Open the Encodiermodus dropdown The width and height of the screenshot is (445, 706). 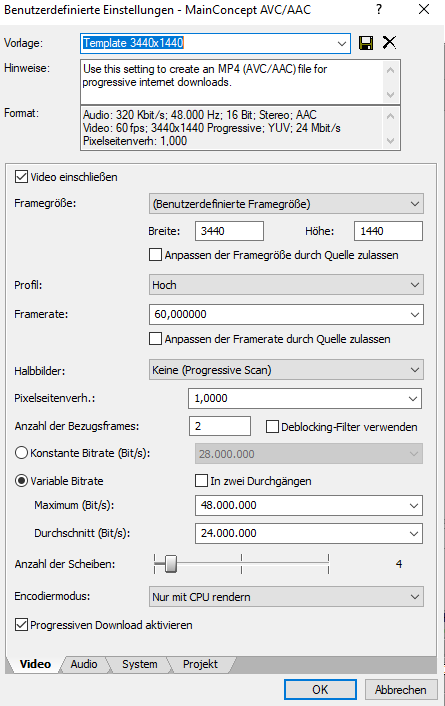pos(286,597)
